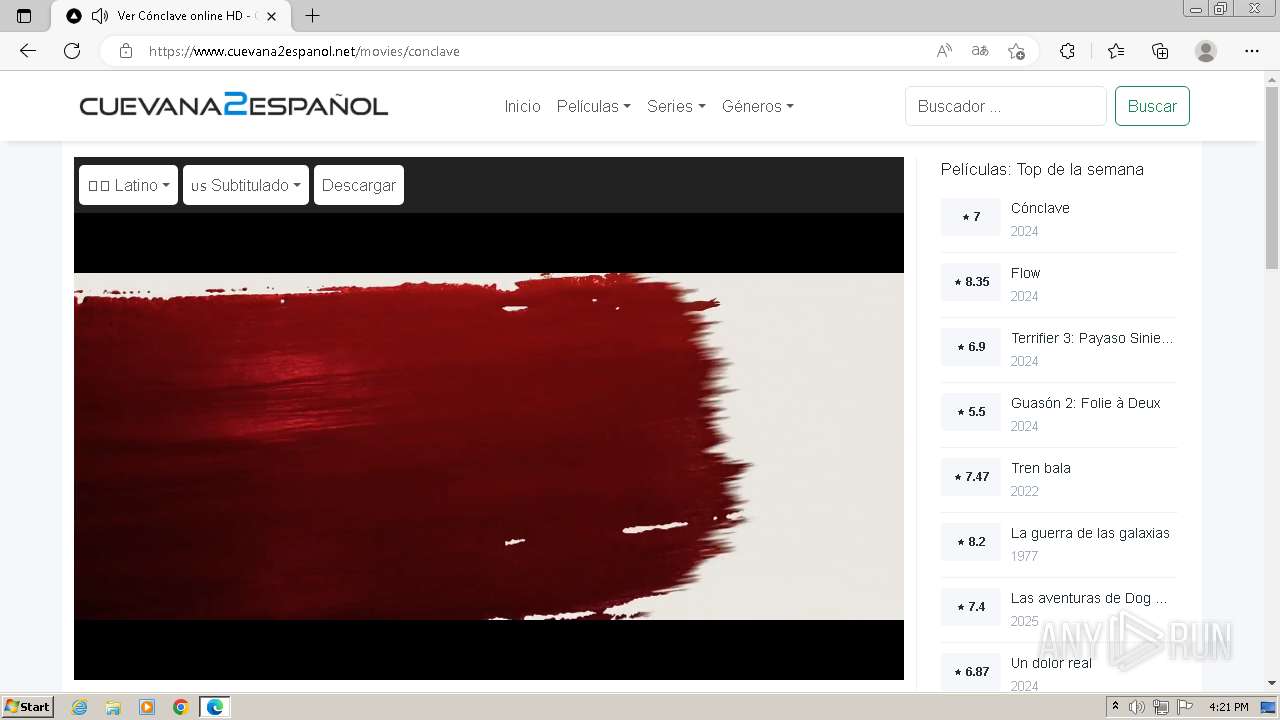Open the Latino audio dropdown
Image resolution: width=1280 pixels, height=720 pixels.
pyautogui.click(x=128, y=185)
